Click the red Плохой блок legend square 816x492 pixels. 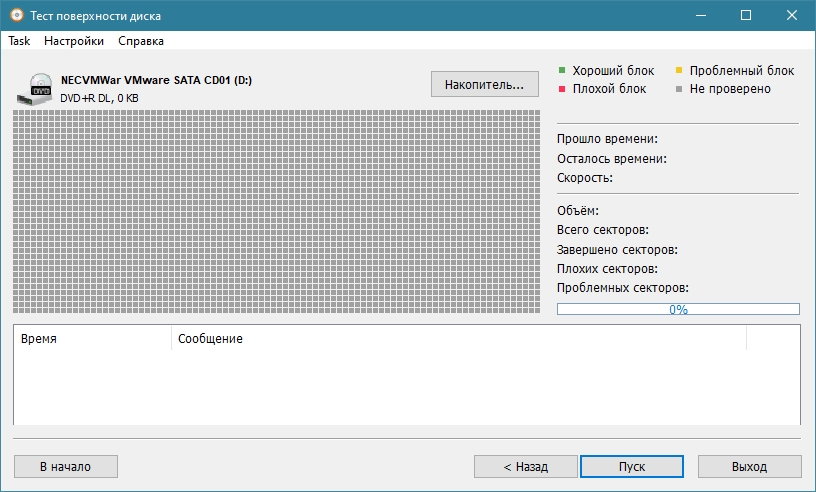pos(562,89)
